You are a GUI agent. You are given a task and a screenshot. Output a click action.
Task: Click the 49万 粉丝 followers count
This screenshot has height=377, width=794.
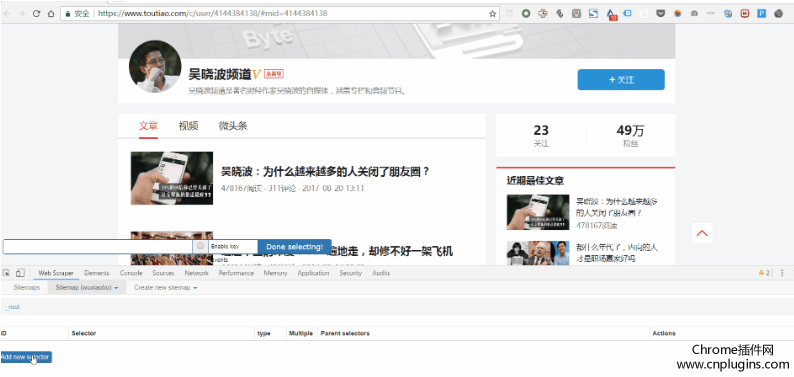630,135
